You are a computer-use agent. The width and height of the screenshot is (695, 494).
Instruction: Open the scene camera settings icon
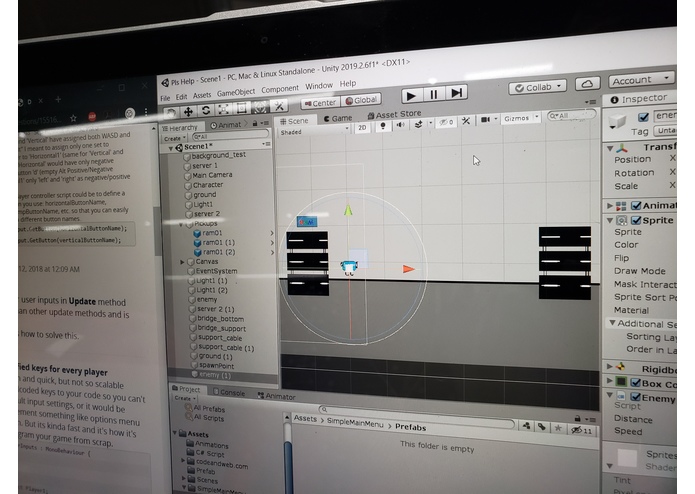coord(486,120)
